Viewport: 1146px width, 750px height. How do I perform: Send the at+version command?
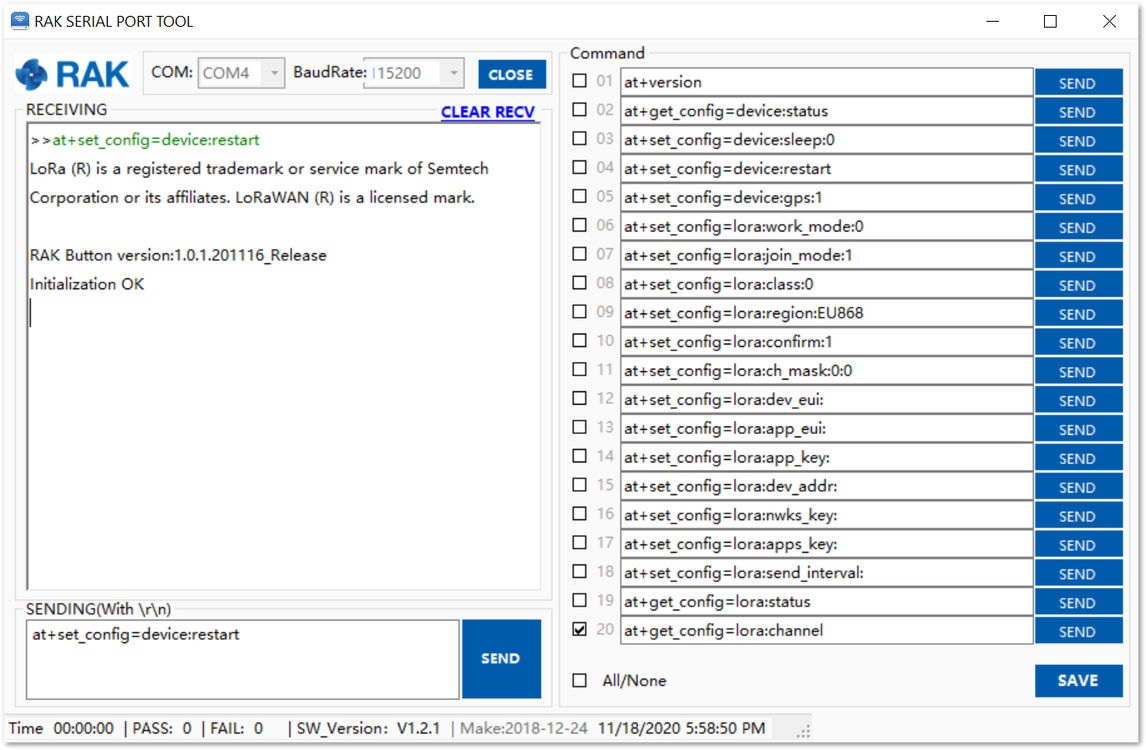pos(1078,83)
